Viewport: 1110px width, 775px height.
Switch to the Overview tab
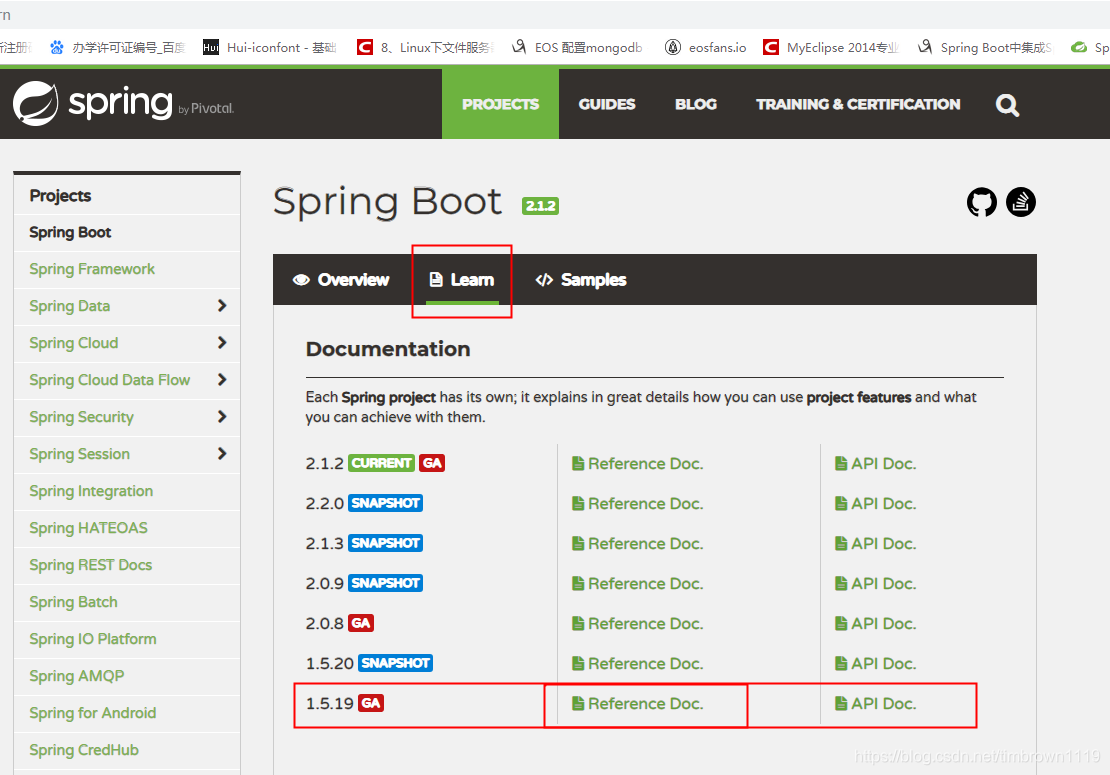[x=341, y=280]
